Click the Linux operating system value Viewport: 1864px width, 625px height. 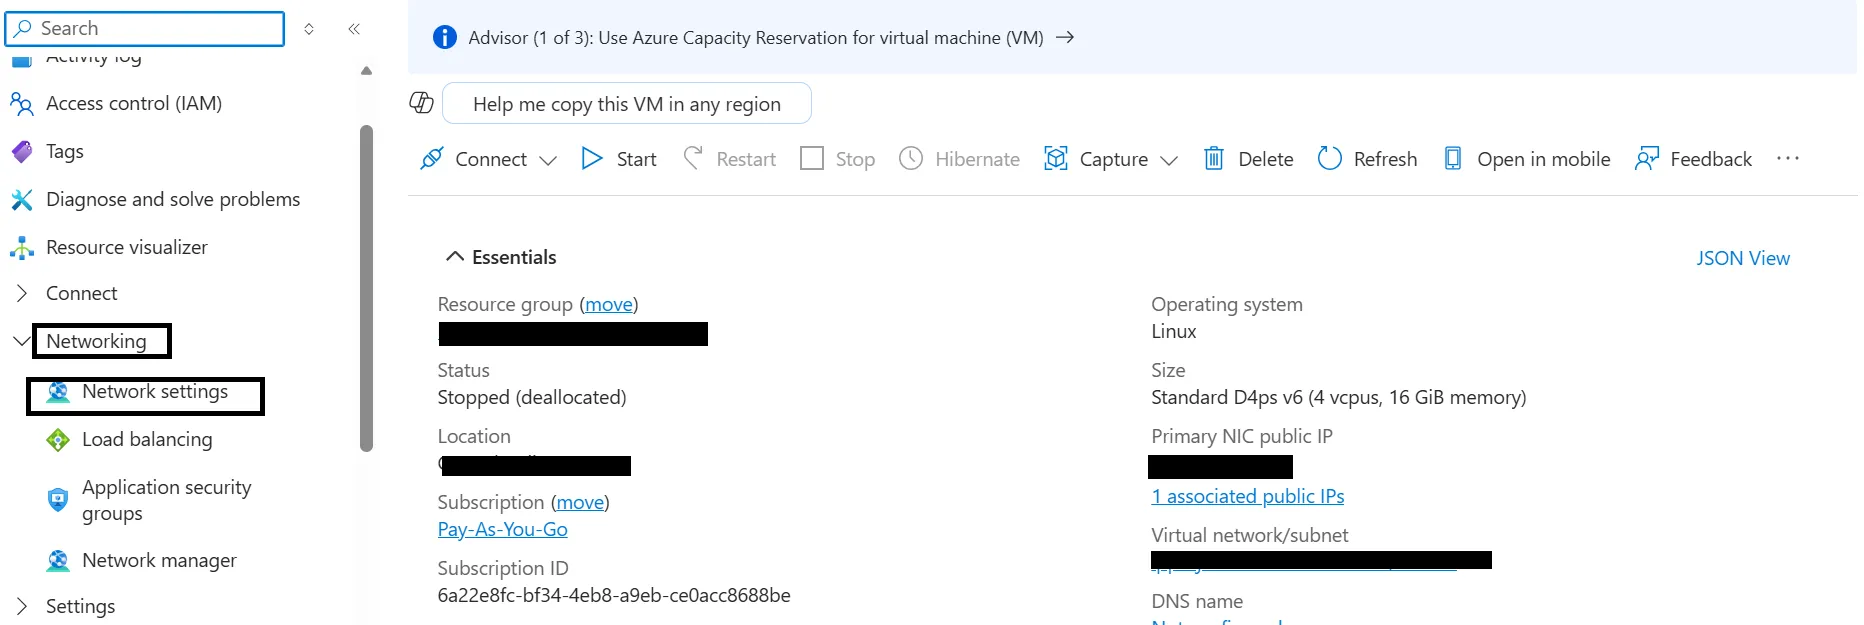point(1174,331)
